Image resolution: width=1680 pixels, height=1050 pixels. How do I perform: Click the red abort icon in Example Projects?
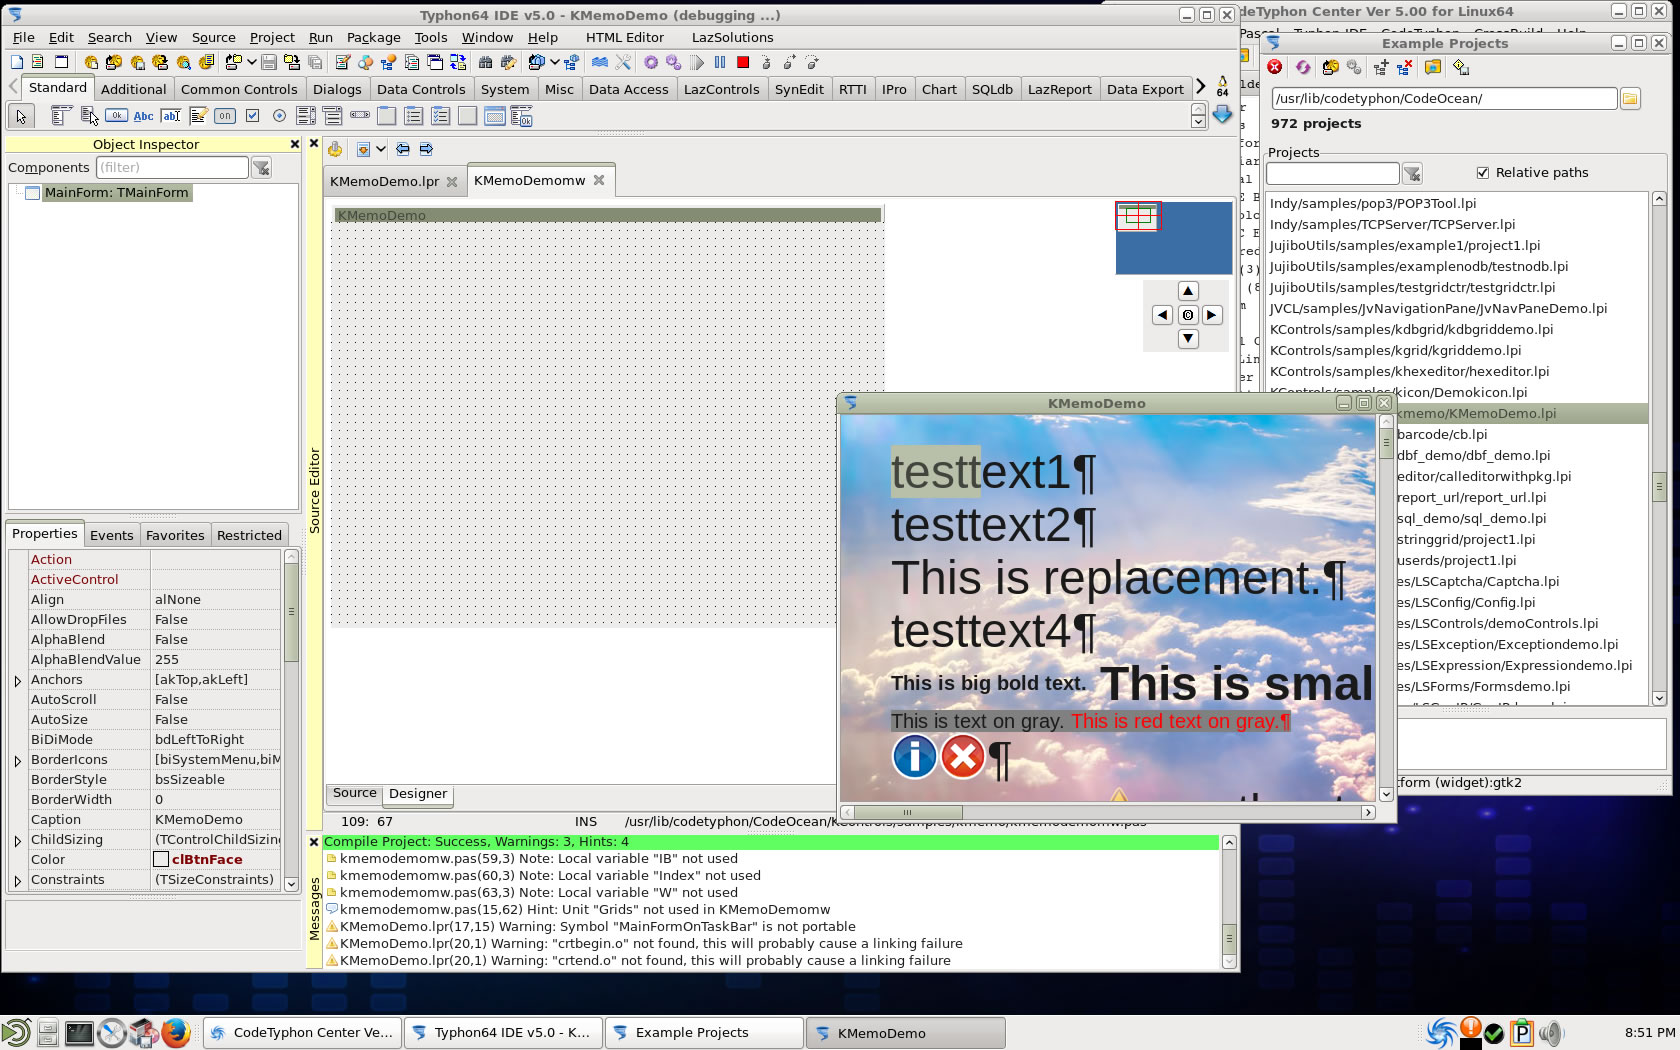[1275, 67]
